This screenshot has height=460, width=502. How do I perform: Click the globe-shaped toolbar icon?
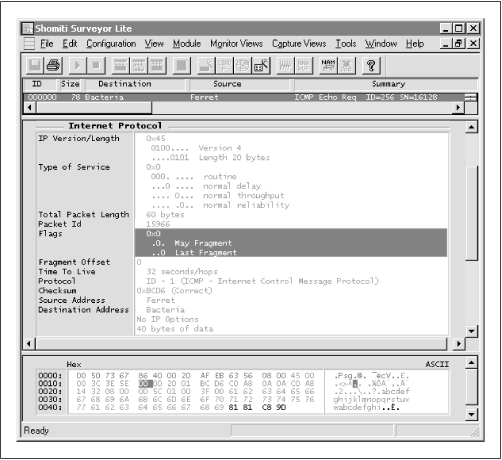tap(242, 65)
